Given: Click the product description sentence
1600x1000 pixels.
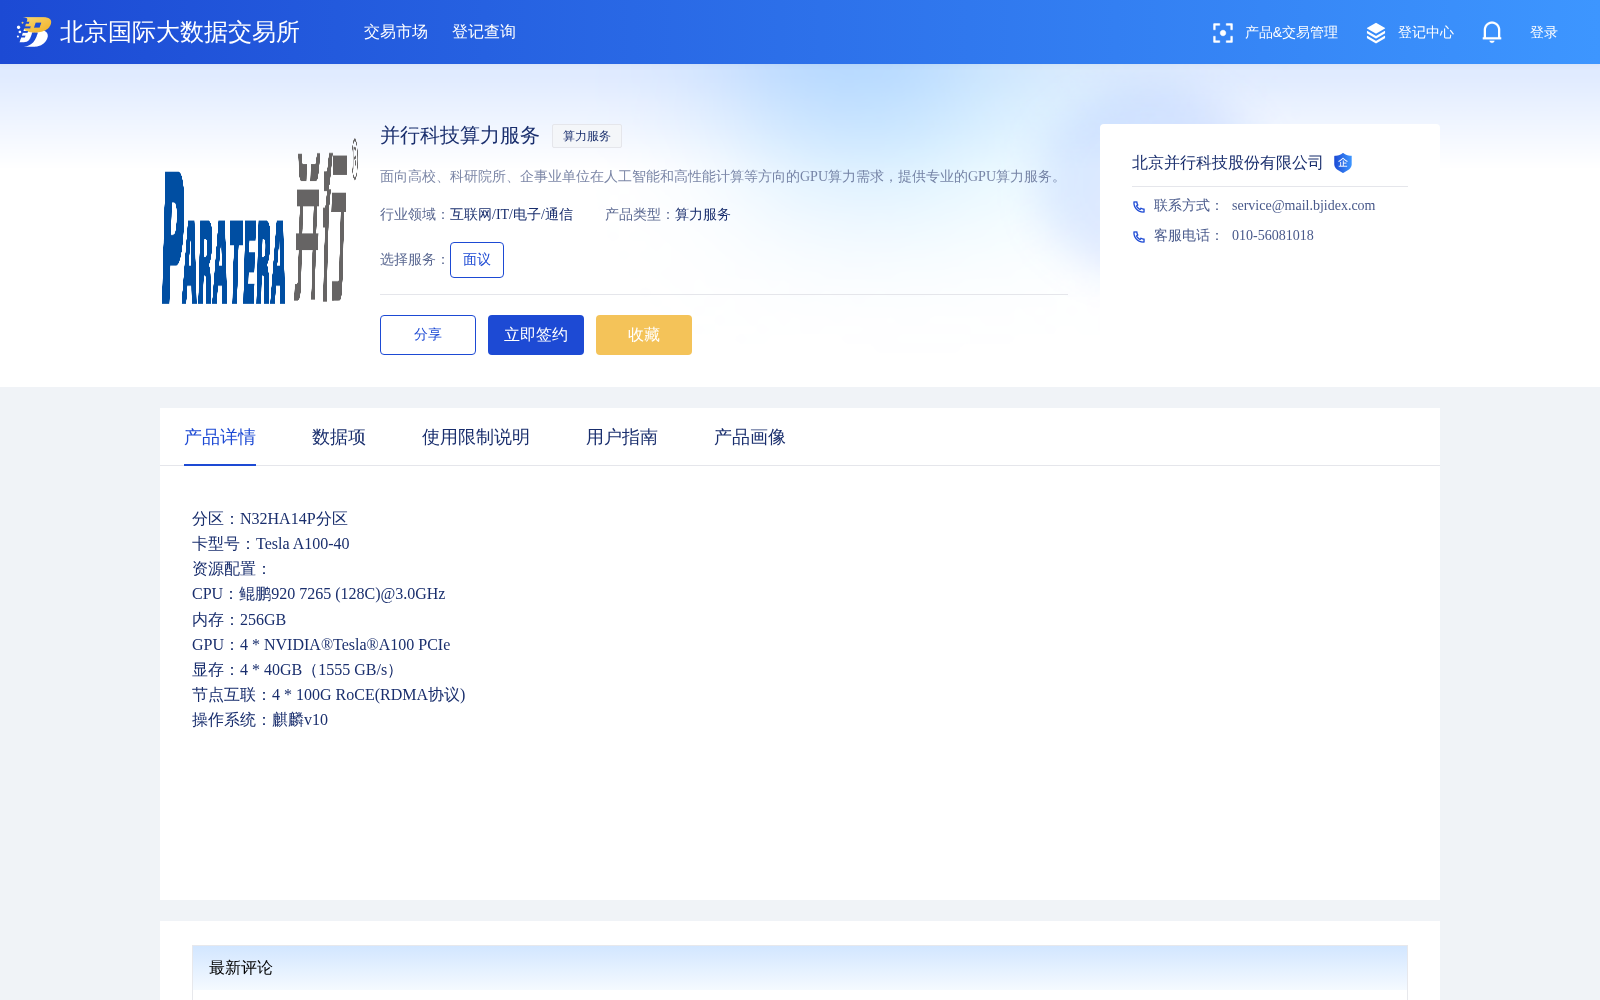Looking at the screenshot, I should coord(723,176).
